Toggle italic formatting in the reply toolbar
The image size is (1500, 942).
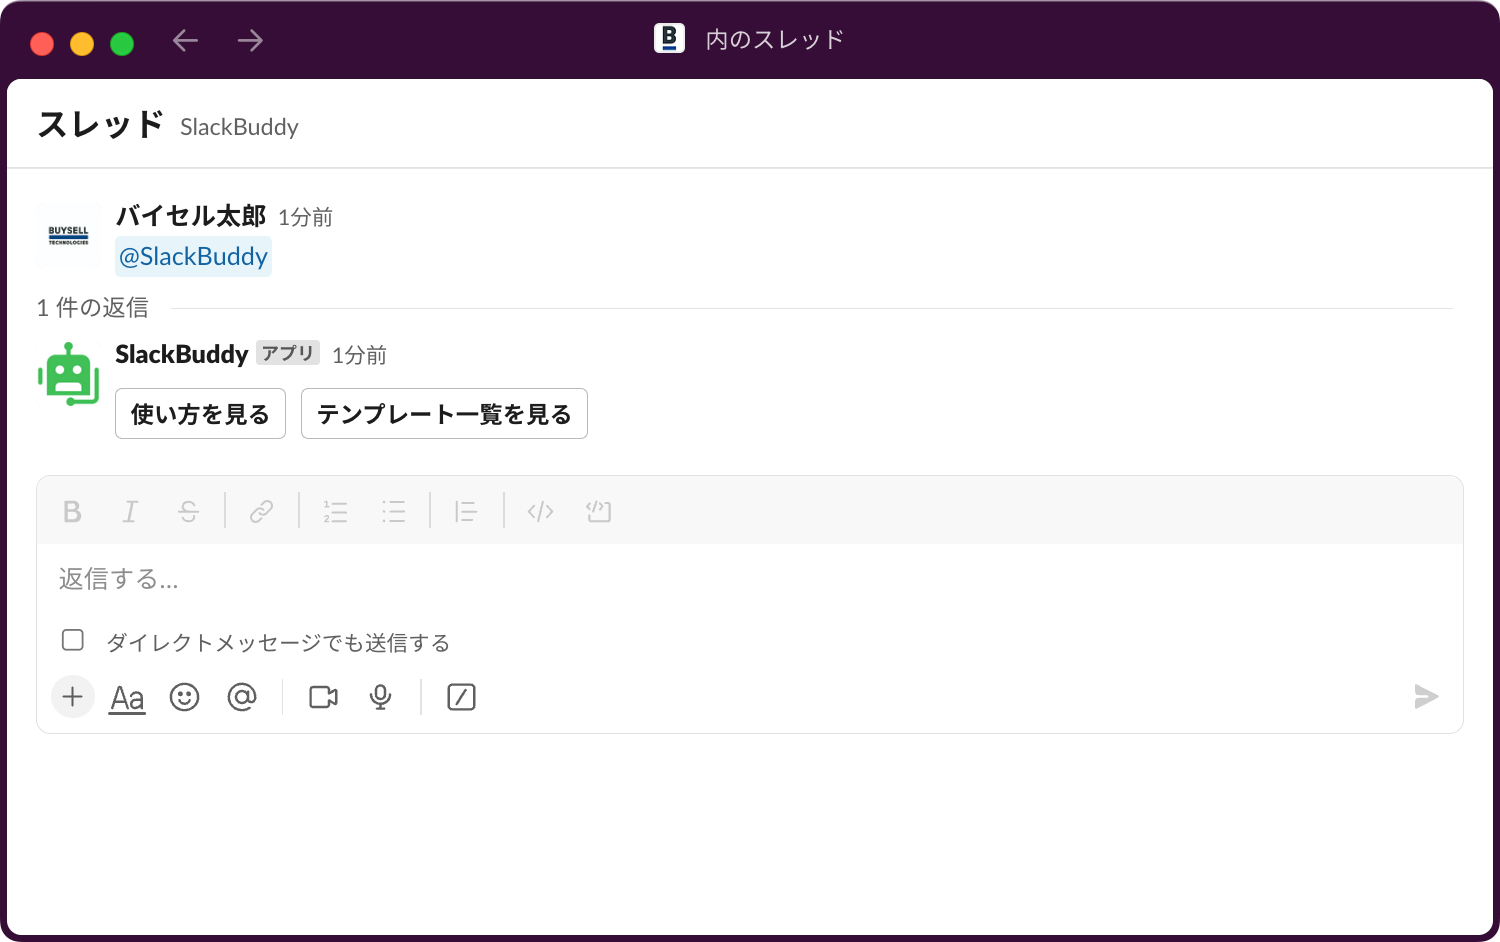click(130, 512)
